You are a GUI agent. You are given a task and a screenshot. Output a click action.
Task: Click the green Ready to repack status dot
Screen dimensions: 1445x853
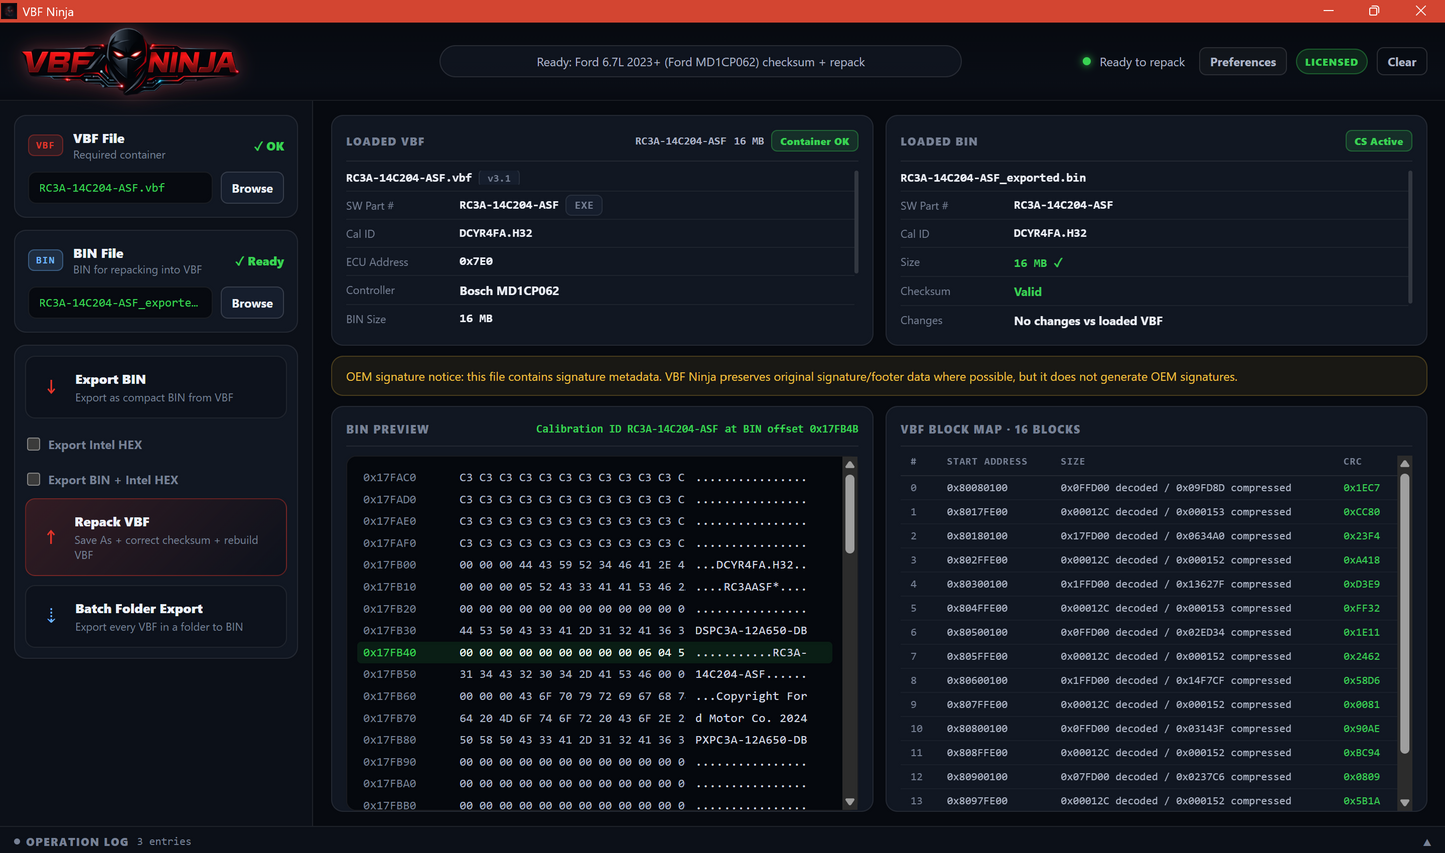1086,62
